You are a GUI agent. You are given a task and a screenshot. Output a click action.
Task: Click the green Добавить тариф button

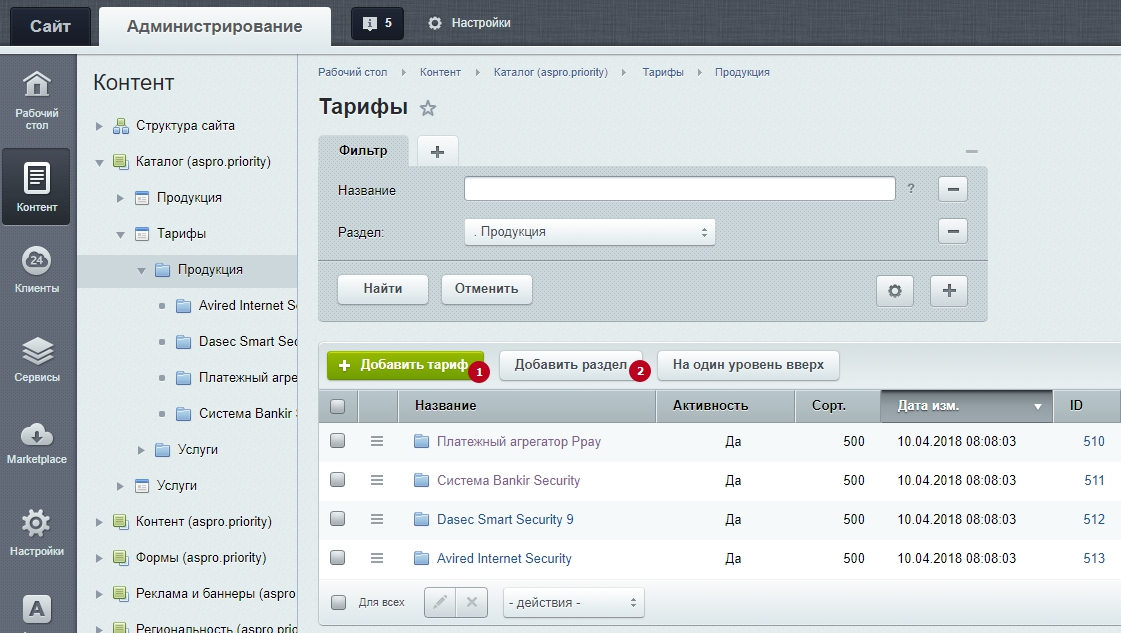(x=405, y=365)
